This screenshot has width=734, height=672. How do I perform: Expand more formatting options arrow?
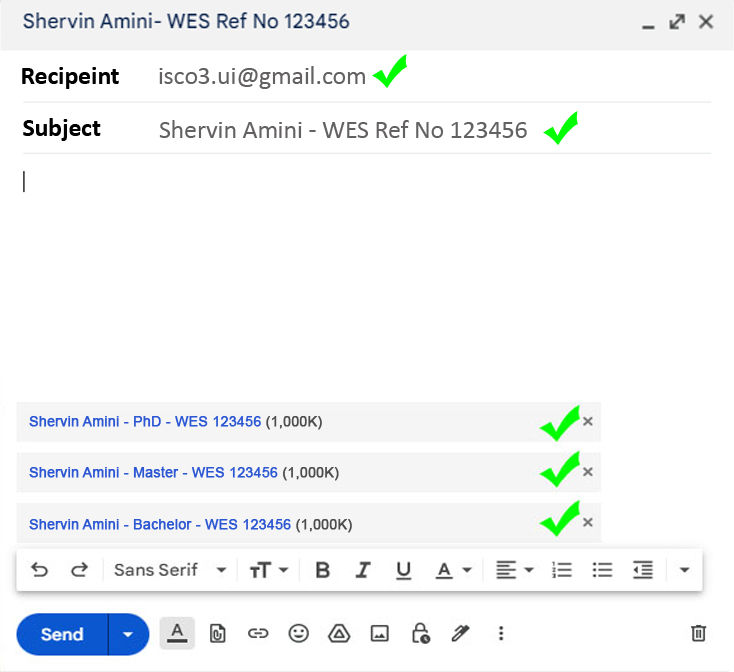click(684, 570)
